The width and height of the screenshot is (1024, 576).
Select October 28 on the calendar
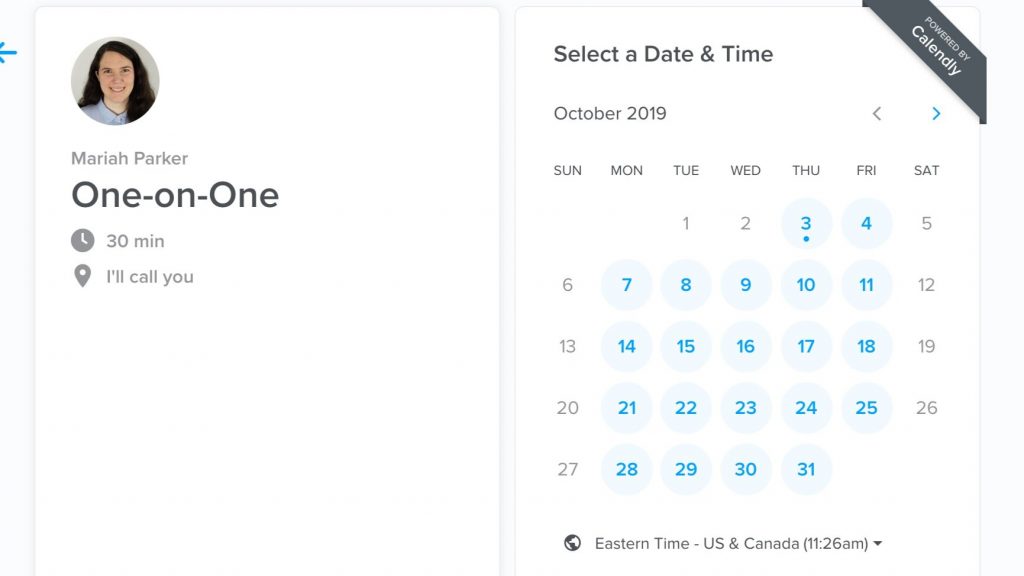click(x=627, y=469)
